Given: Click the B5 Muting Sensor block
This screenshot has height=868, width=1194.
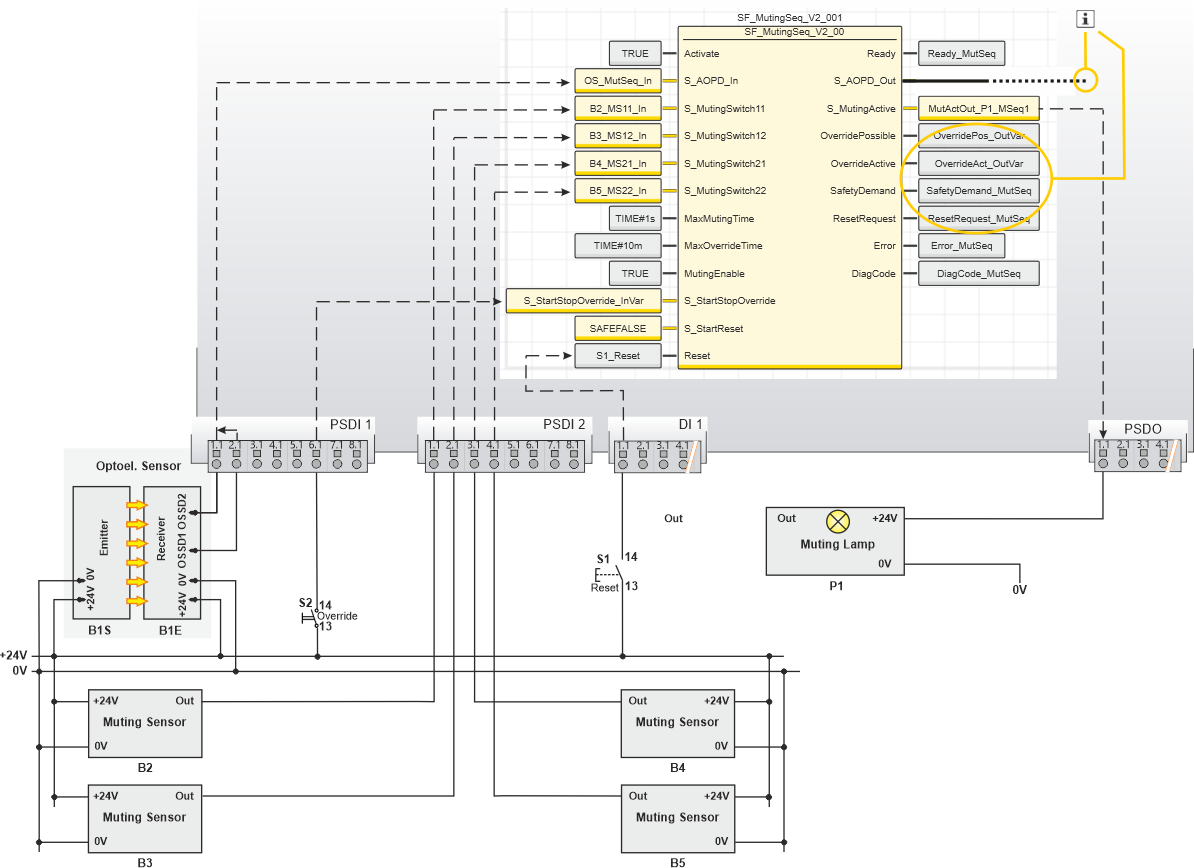Looking at the screenshot, I should pos(677,817).
